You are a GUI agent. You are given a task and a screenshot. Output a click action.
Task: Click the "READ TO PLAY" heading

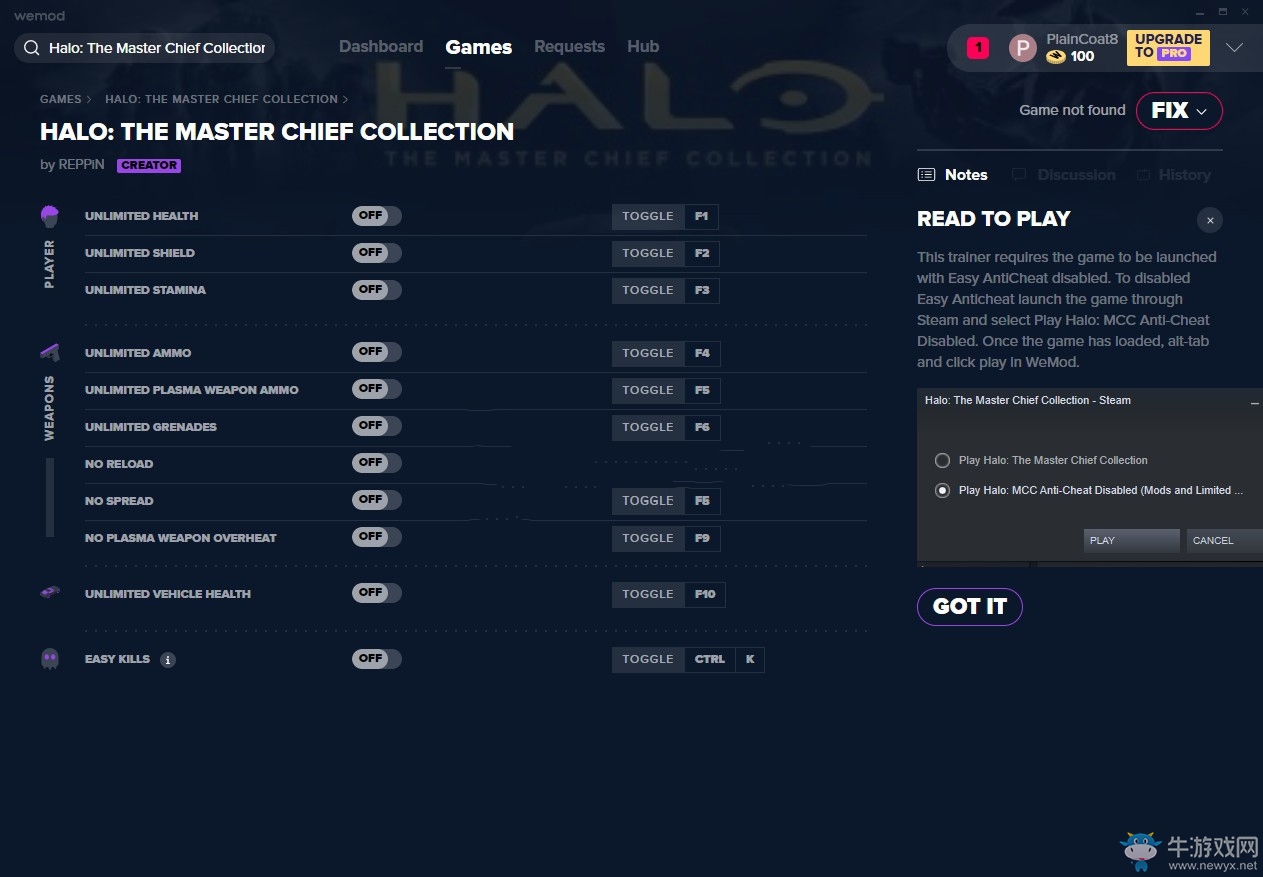[x=994, y=219]
